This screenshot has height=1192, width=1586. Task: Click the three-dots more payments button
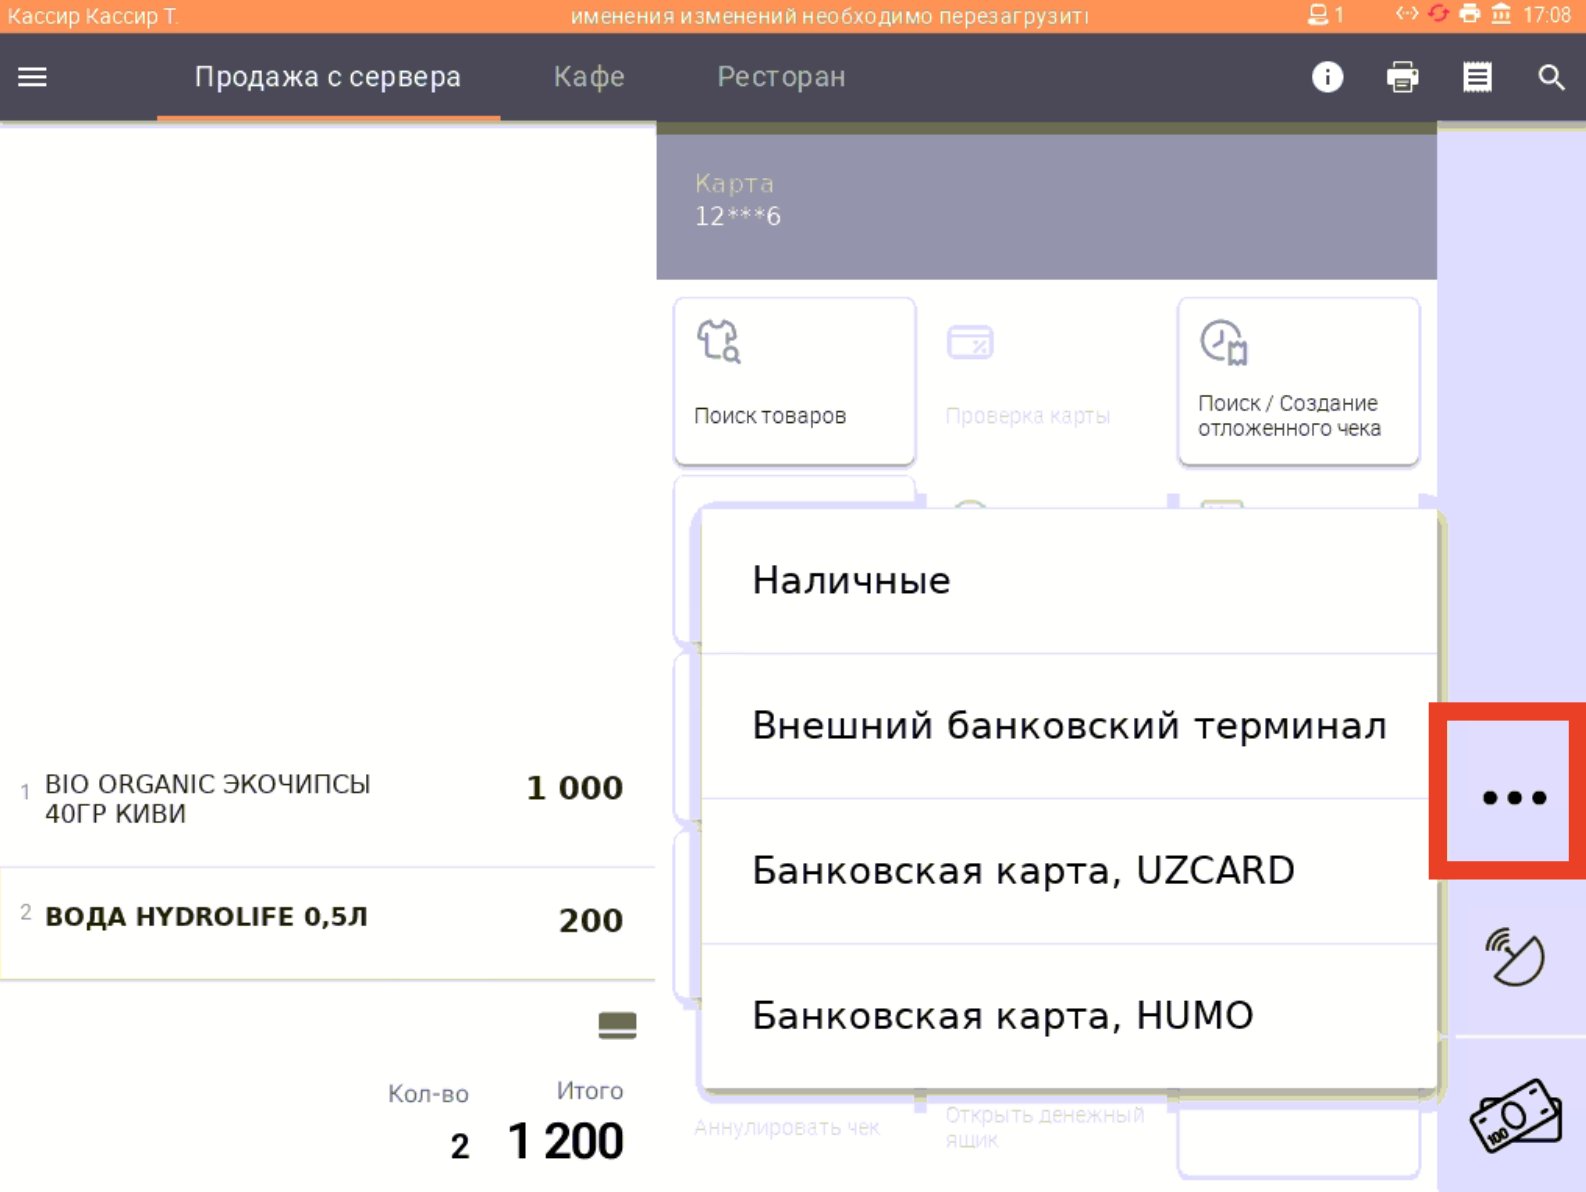click(x=1514, y=797)
